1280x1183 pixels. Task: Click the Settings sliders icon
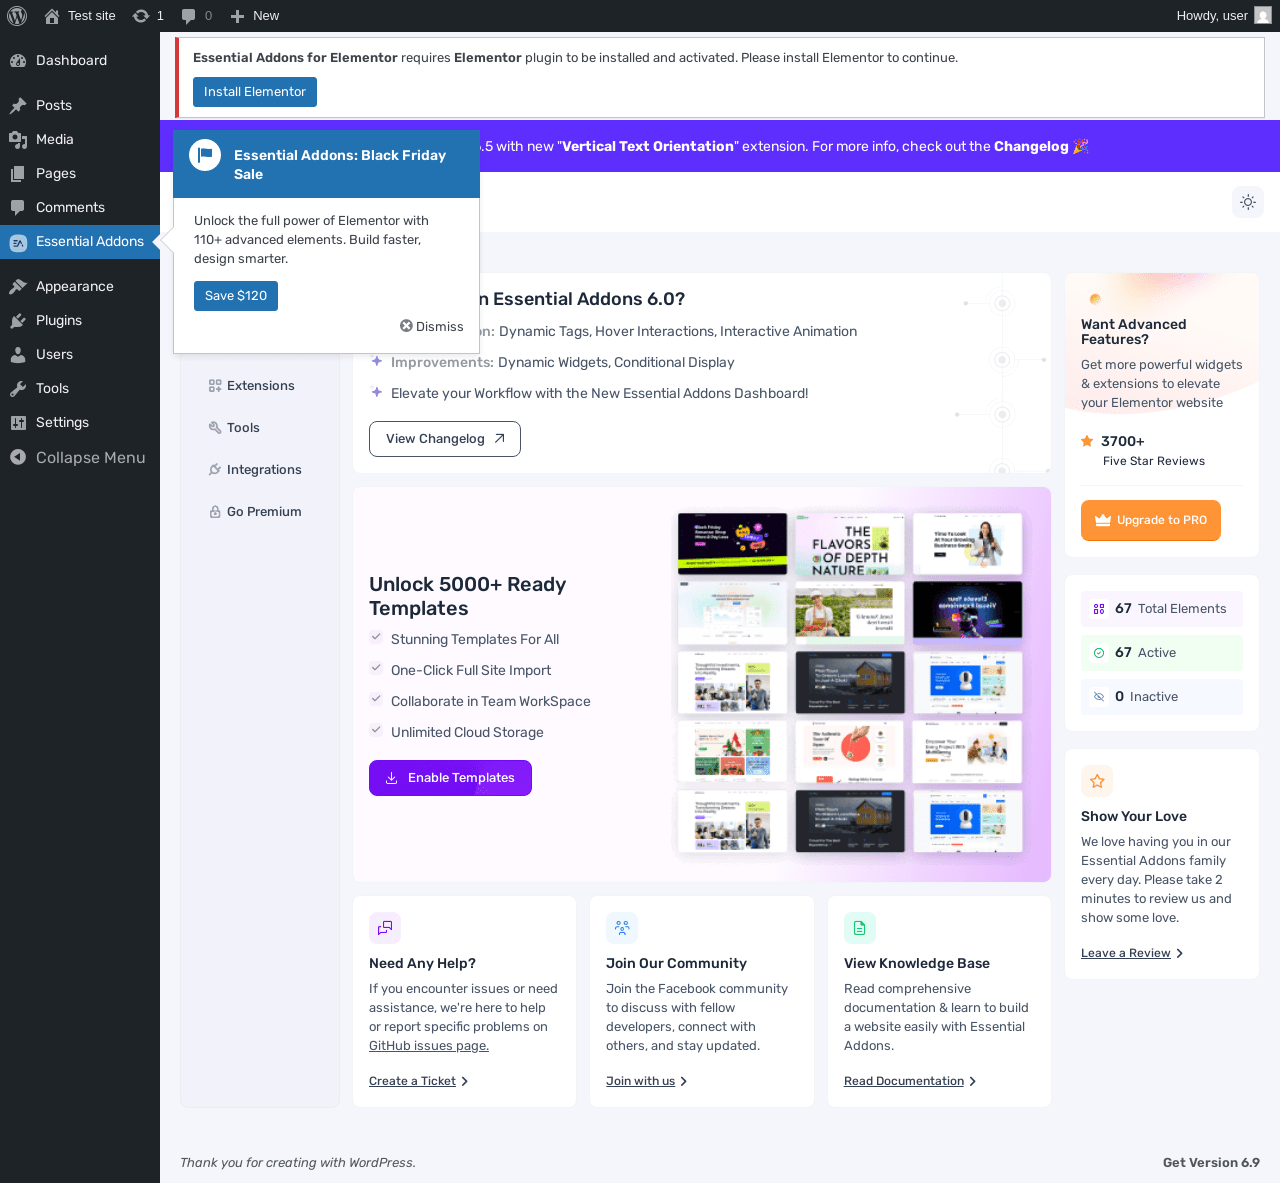18,422
